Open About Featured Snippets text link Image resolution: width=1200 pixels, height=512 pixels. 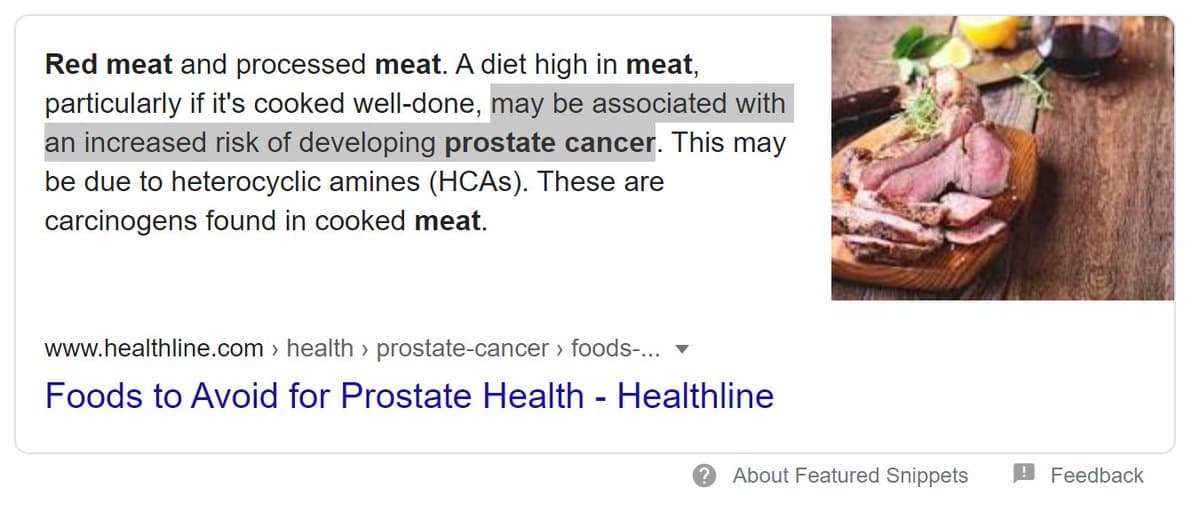[850, 476]
